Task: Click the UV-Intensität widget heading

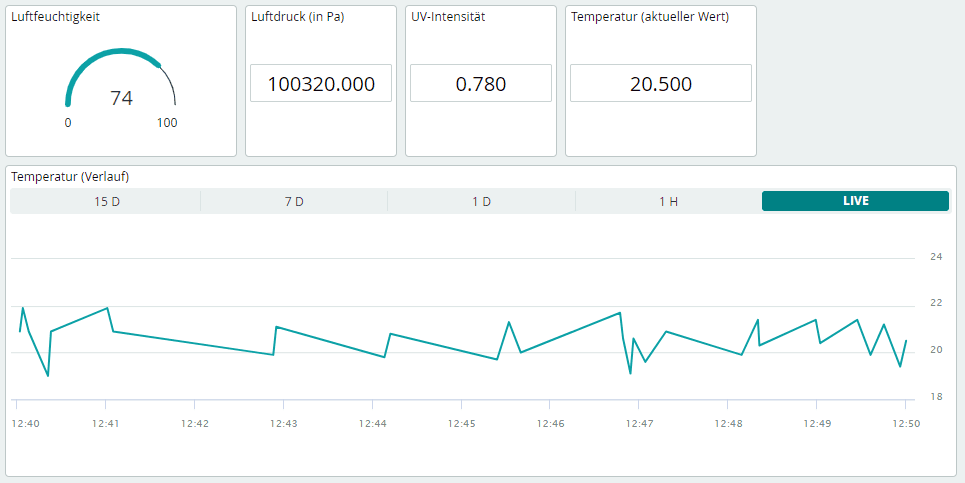Action: [448, 18]
